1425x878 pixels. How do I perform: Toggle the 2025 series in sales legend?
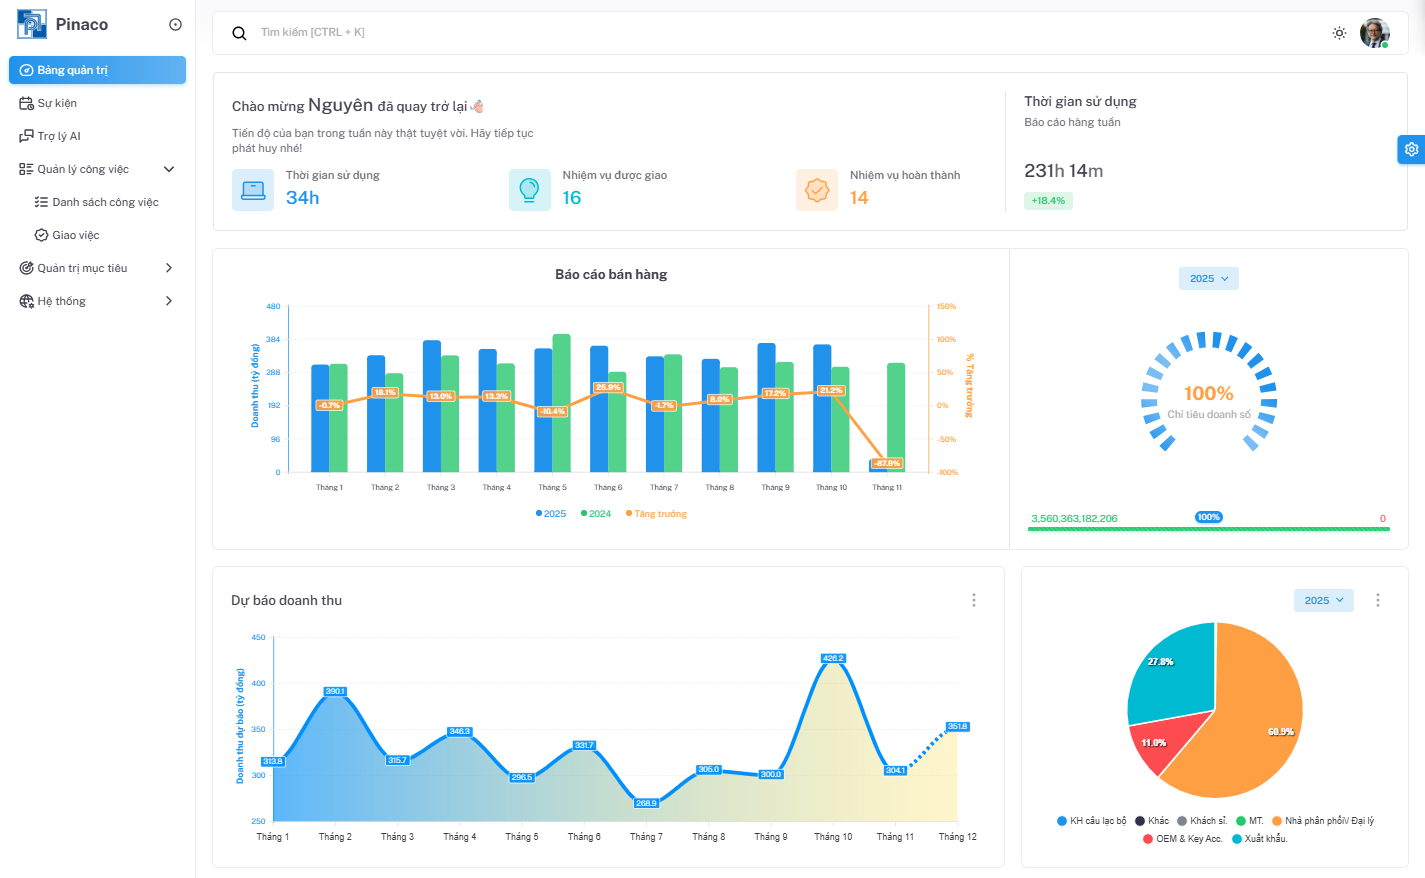(551, 514)
